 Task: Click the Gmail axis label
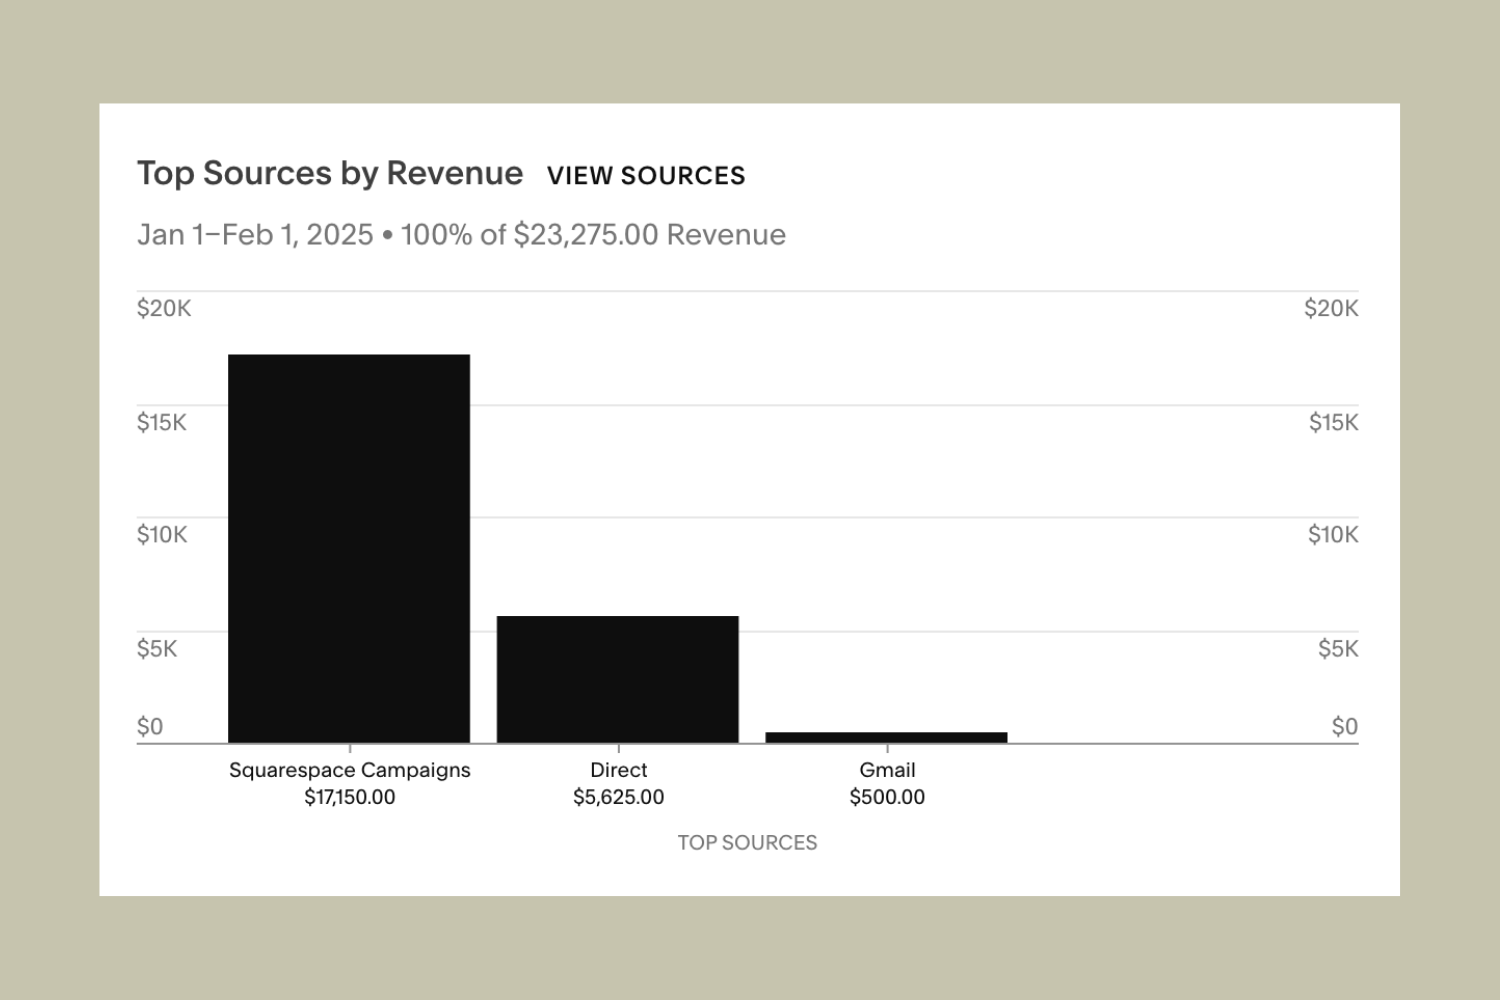tap(887, 770)
